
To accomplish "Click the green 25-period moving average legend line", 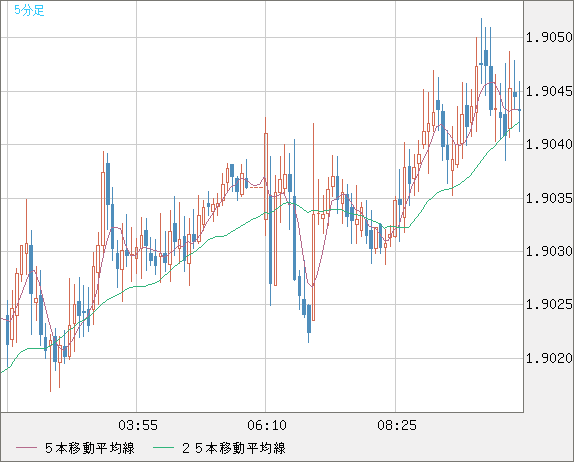I will 163,448.
